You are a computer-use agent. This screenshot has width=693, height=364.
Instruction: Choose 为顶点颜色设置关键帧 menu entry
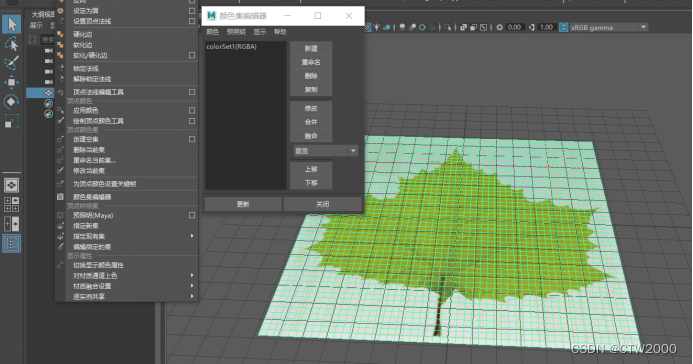(x=104, y=184)
